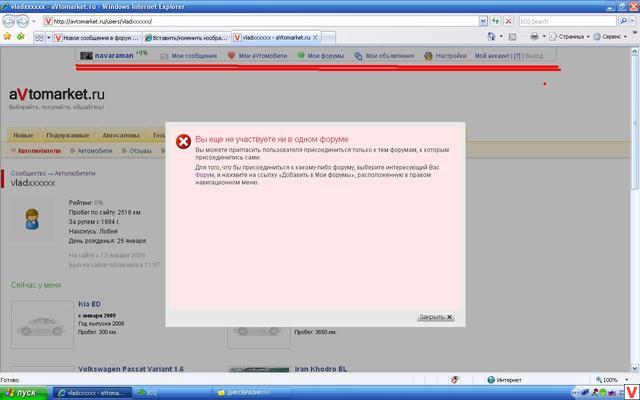Switch to vladxxxxxx - aVtoma... taskbar window
This screenshot has height=400, width=640.
[92, 393]
